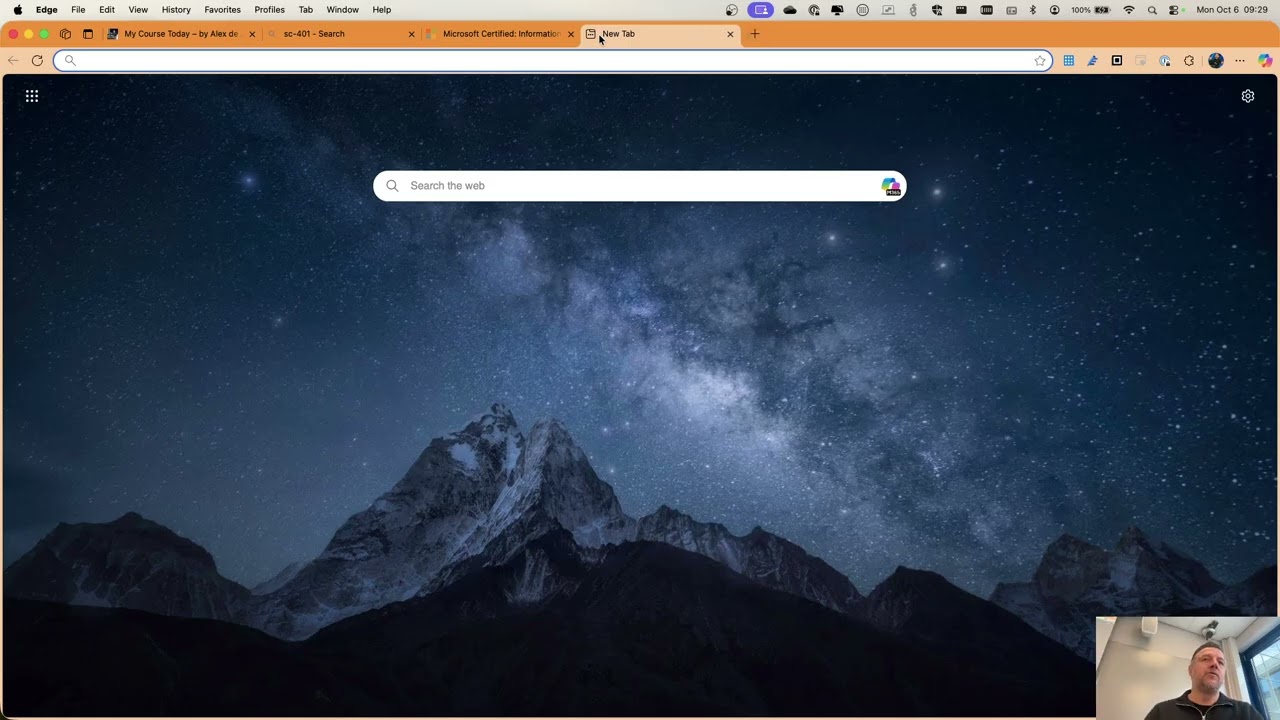Open the Profiles menu
The height and width of the screenshot is (720, 1280).
point(270,10)
